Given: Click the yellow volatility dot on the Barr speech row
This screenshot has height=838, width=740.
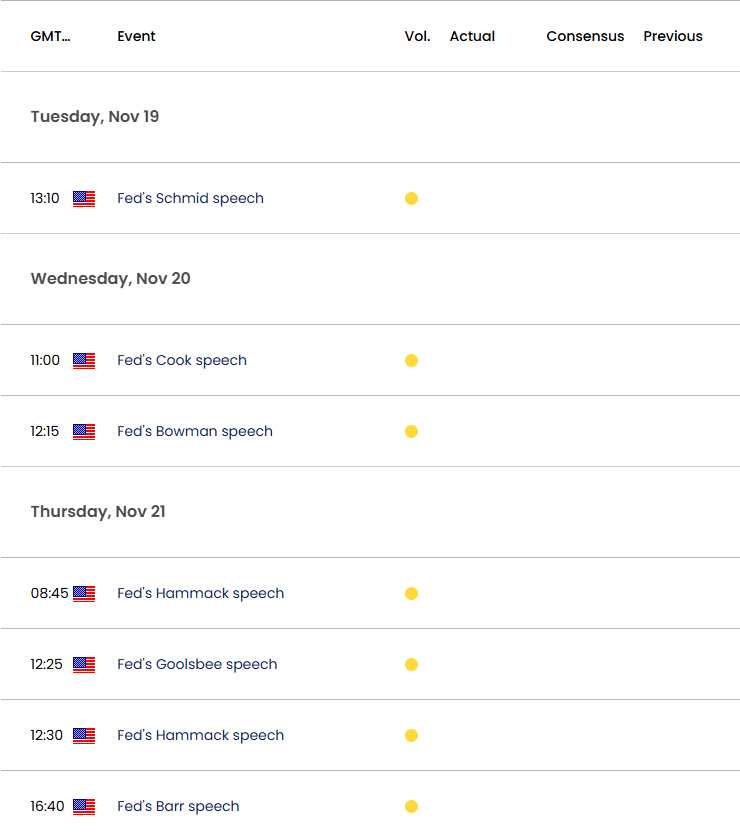Looking at the screenshot, I should [x=411, y=806].
